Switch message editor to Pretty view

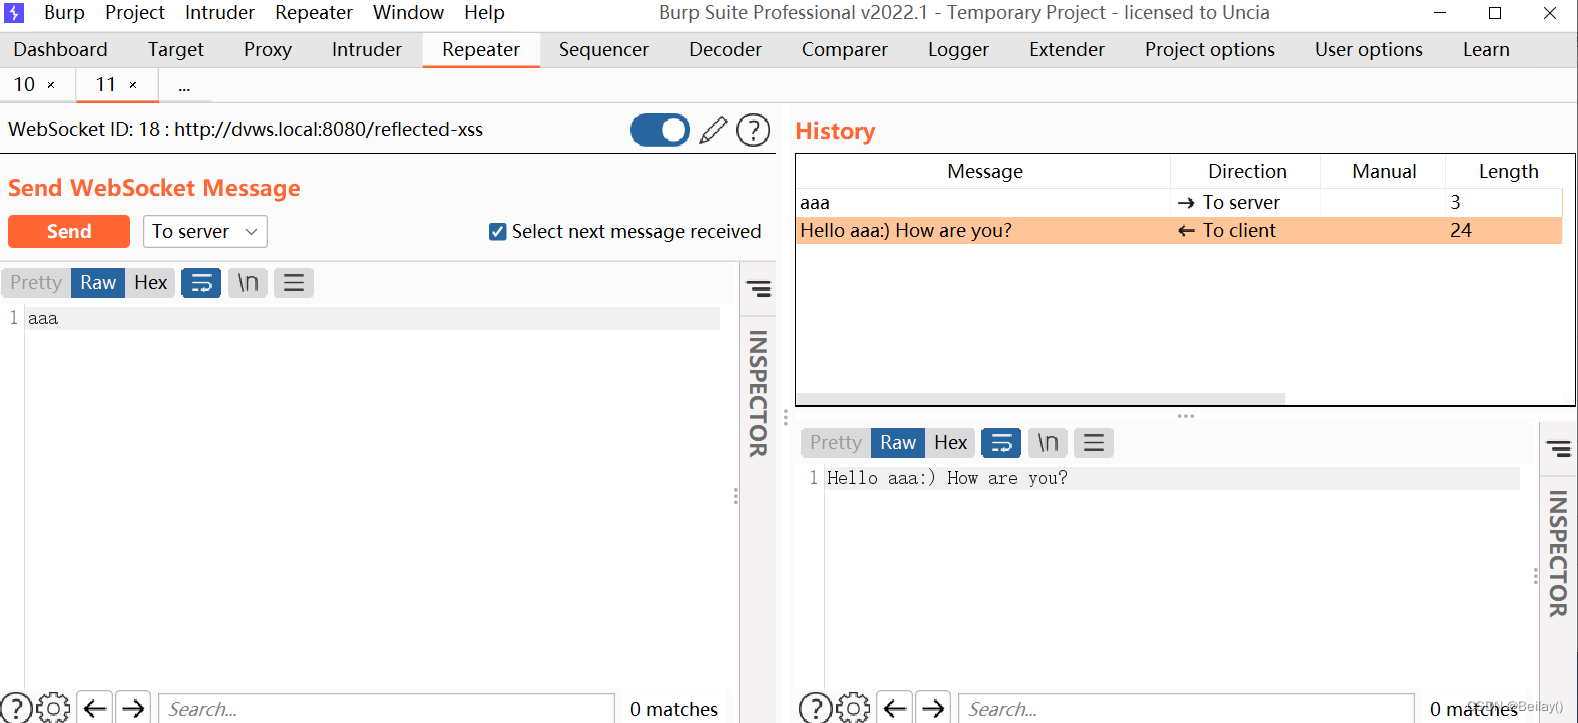(36, 283)
